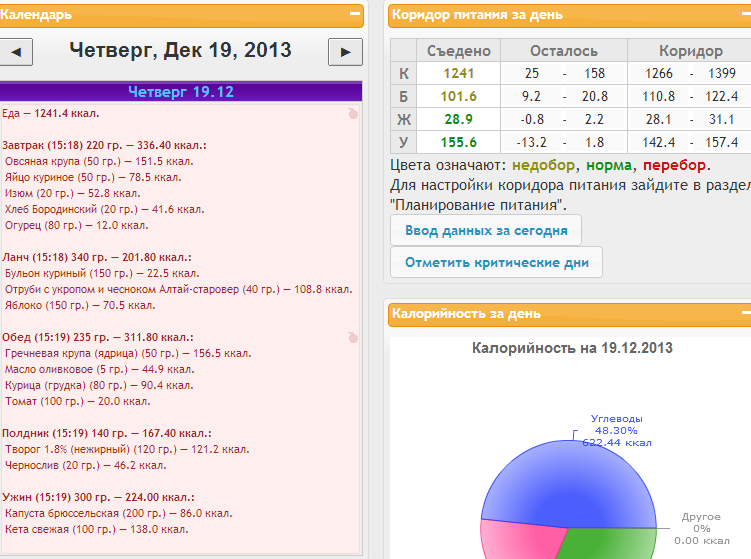The height and width of the screenshot is (559, 751).
Task: Click the apple icon in the Еда row
Action: 353,114
